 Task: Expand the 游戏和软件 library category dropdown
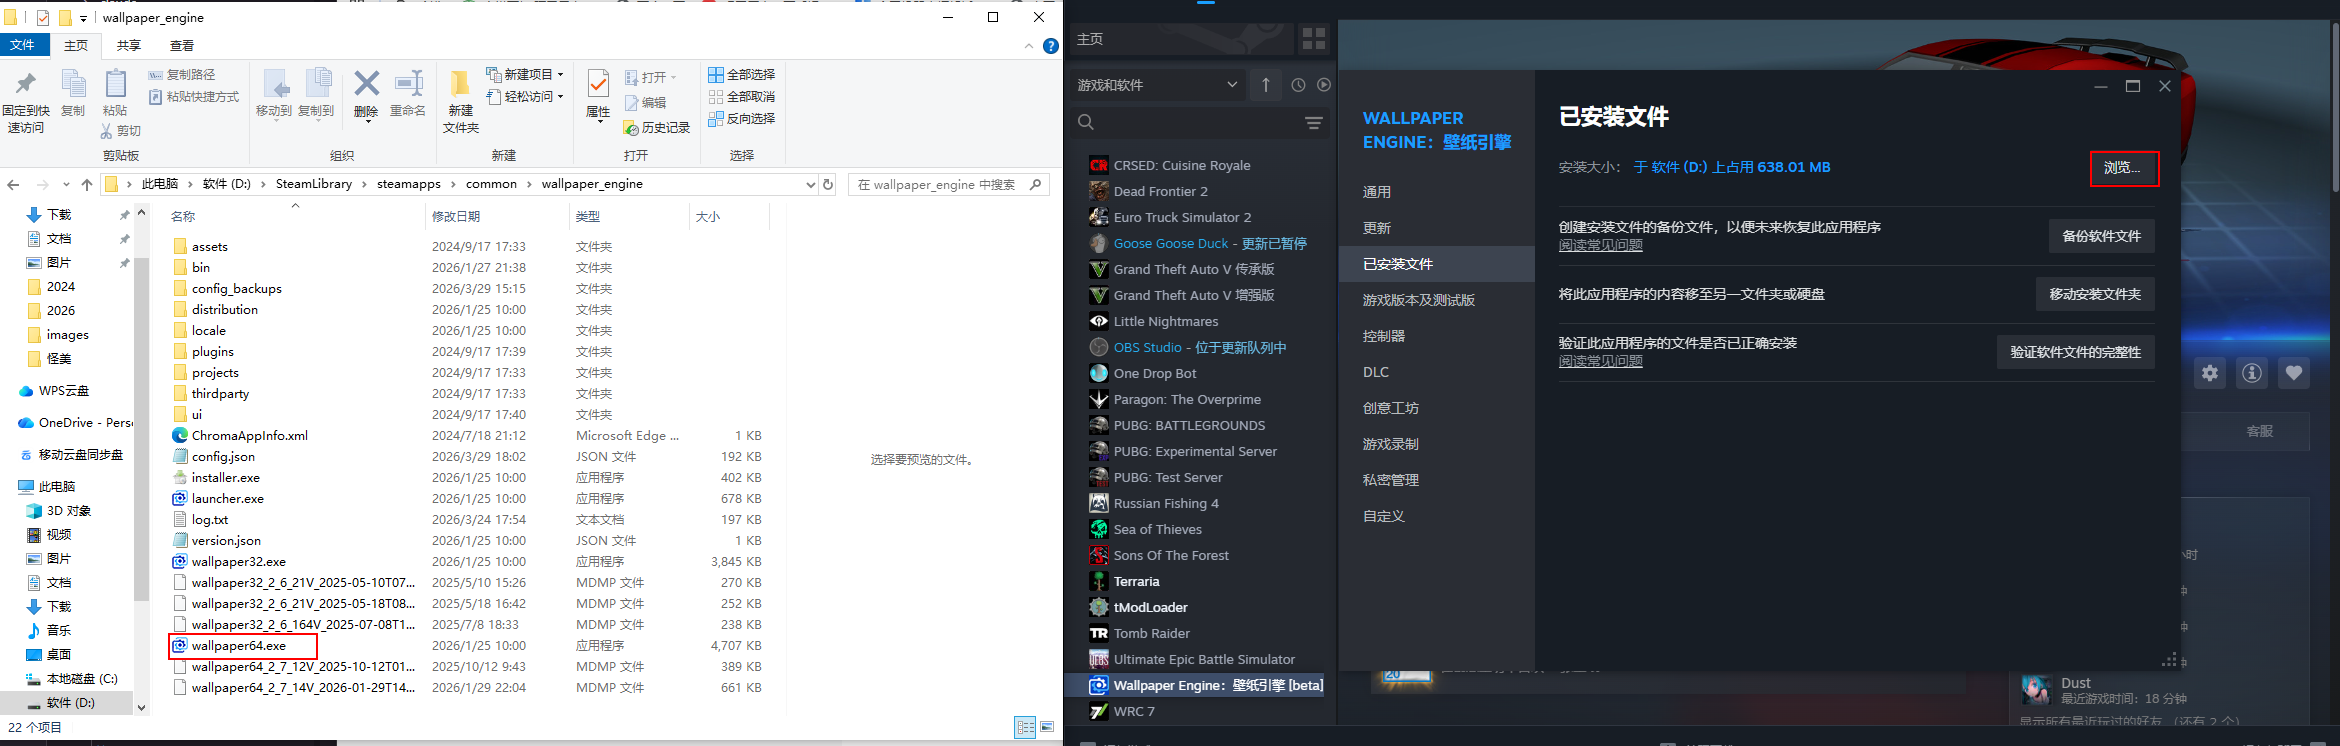(x=1231, y=85)
